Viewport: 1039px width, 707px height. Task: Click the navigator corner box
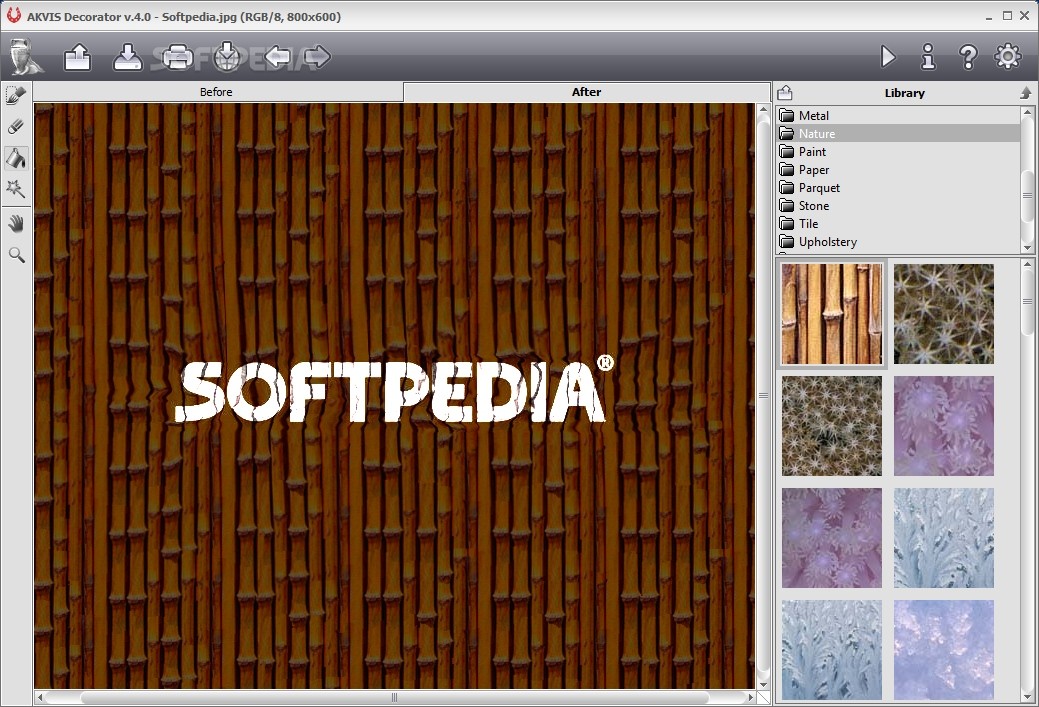click(x=763, y=697)
